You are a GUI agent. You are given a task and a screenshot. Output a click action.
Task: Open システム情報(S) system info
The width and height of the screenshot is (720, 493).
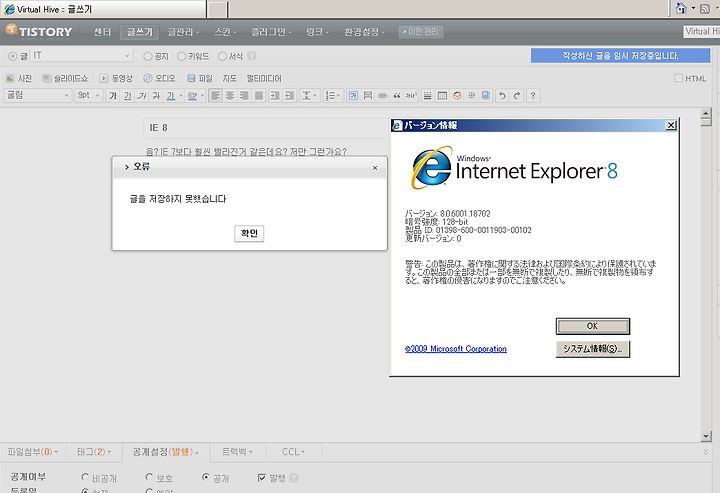592,349
